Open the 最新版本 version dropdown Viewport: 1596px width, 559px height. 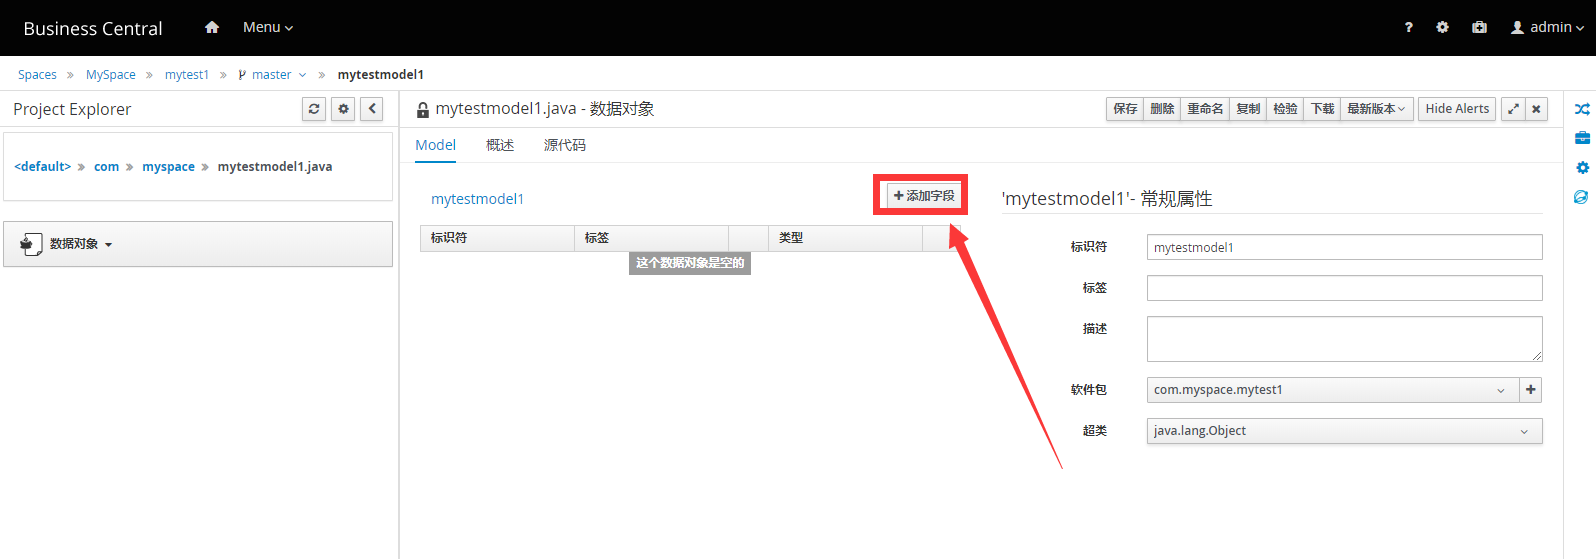pyautogui.click(x=1376, y=109)
